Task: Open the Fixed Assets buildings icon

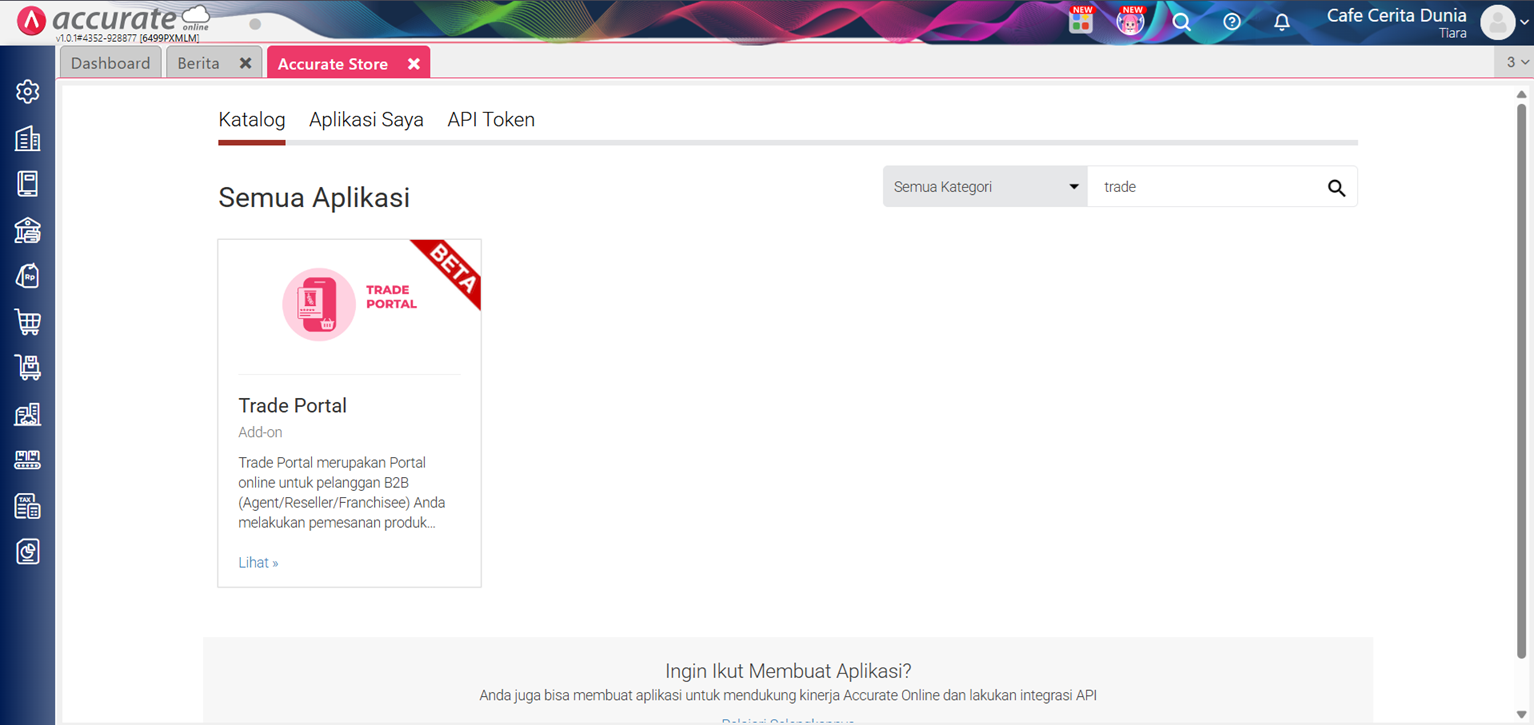Action: 28,414
